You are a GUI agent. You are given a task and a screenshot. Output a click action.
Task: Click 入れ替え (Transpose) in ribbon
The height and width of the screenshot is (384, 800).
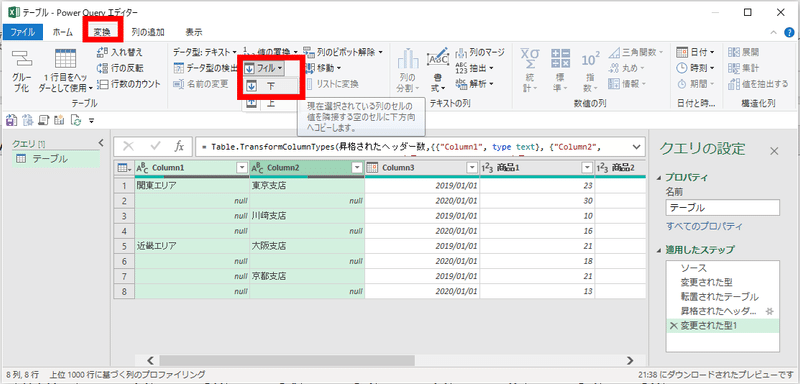[x=120, y=53]
